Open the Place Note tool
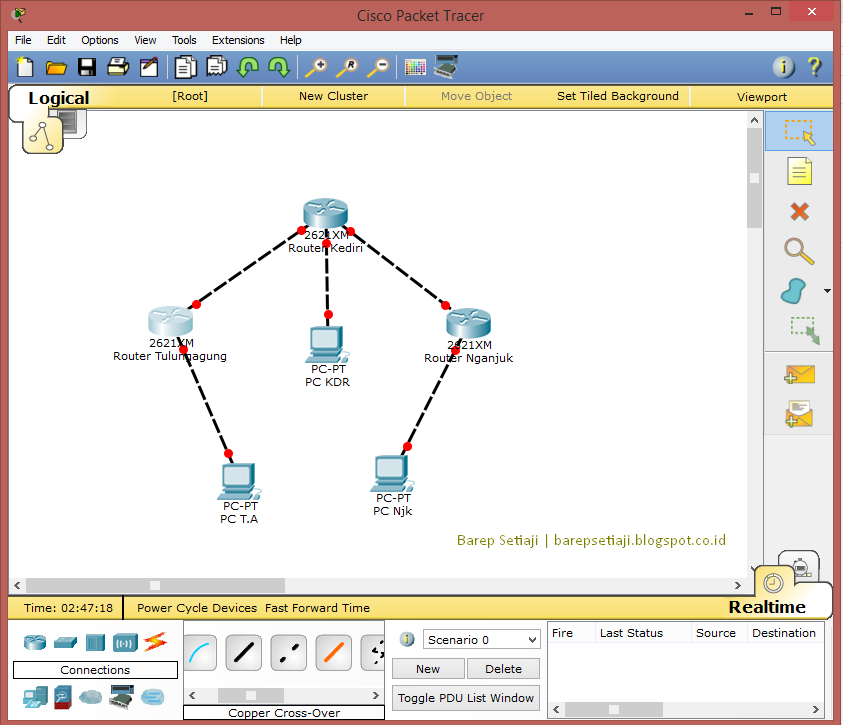843x725 pixels. 799,171
